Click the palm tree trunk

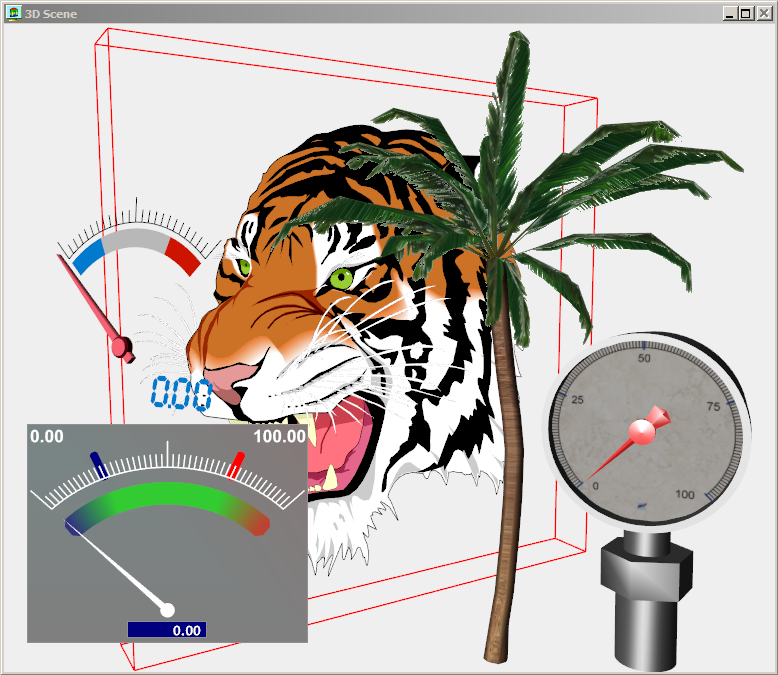click(505, 450)
